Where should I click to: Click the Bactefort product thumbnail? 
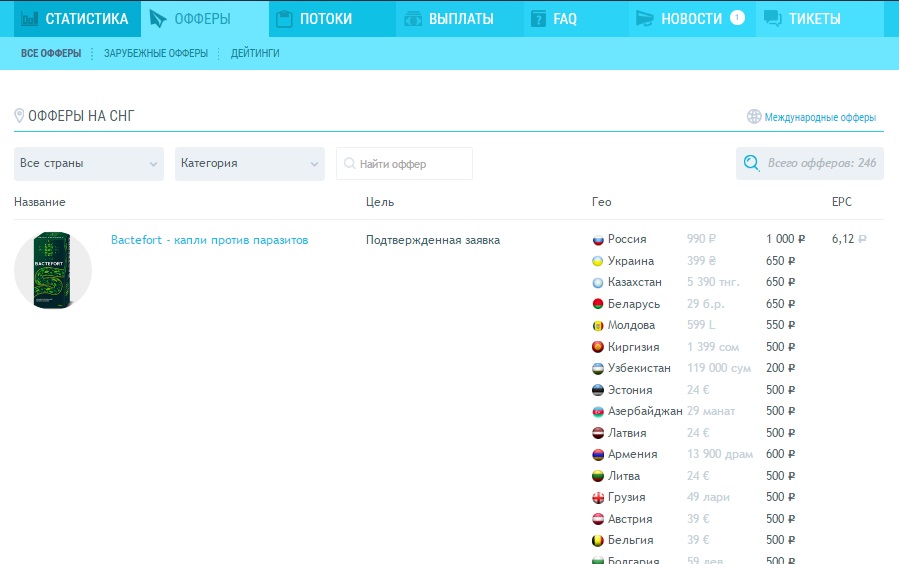pyautogui.click(x=53, y=271)
